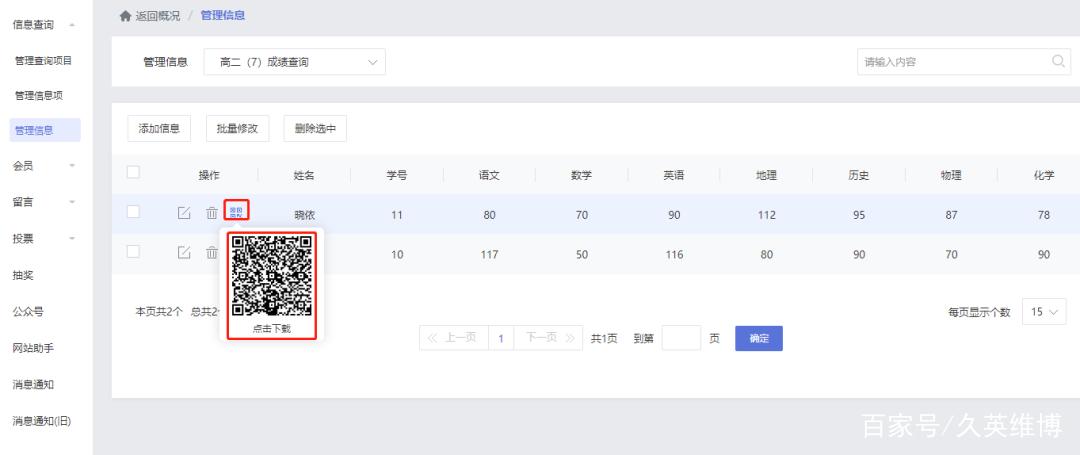Screen dimensions: 1080x455
Task: Open 管理查询项目 in sidebar
Action: point(43,61)
